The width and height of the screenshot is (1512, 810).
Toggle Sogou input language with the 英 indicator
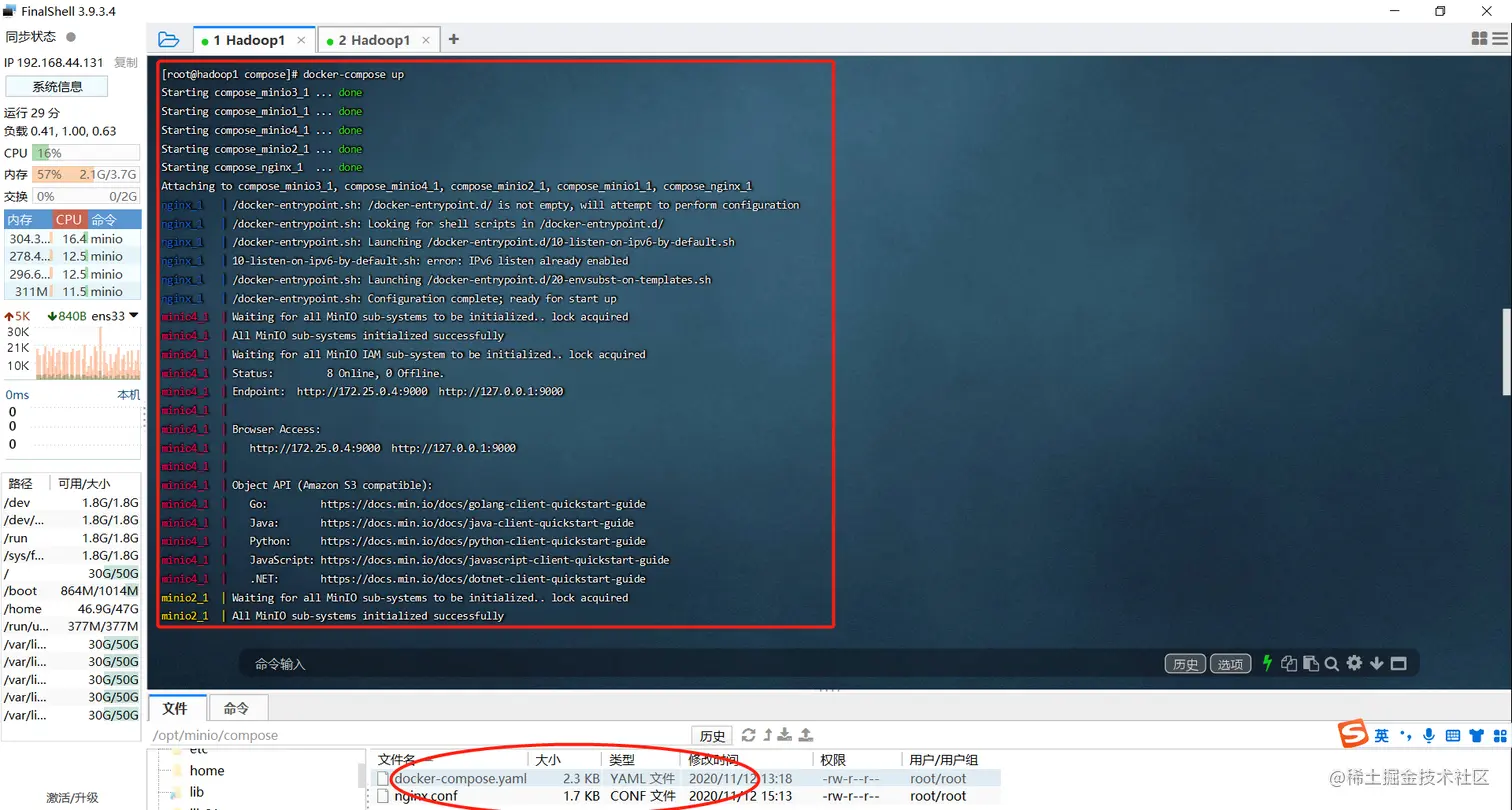point(1379,735)
